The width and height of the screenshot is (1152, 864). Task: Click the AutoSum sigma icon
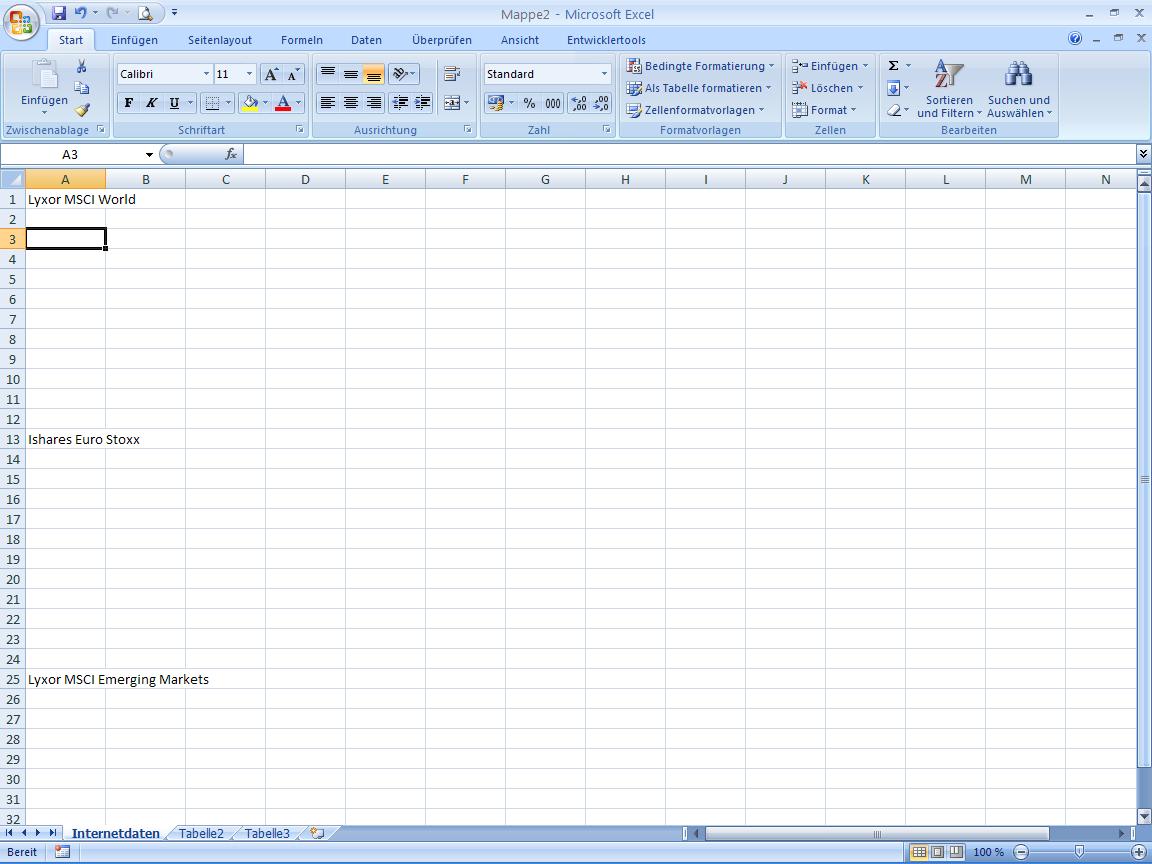click(x=893, y=66)
